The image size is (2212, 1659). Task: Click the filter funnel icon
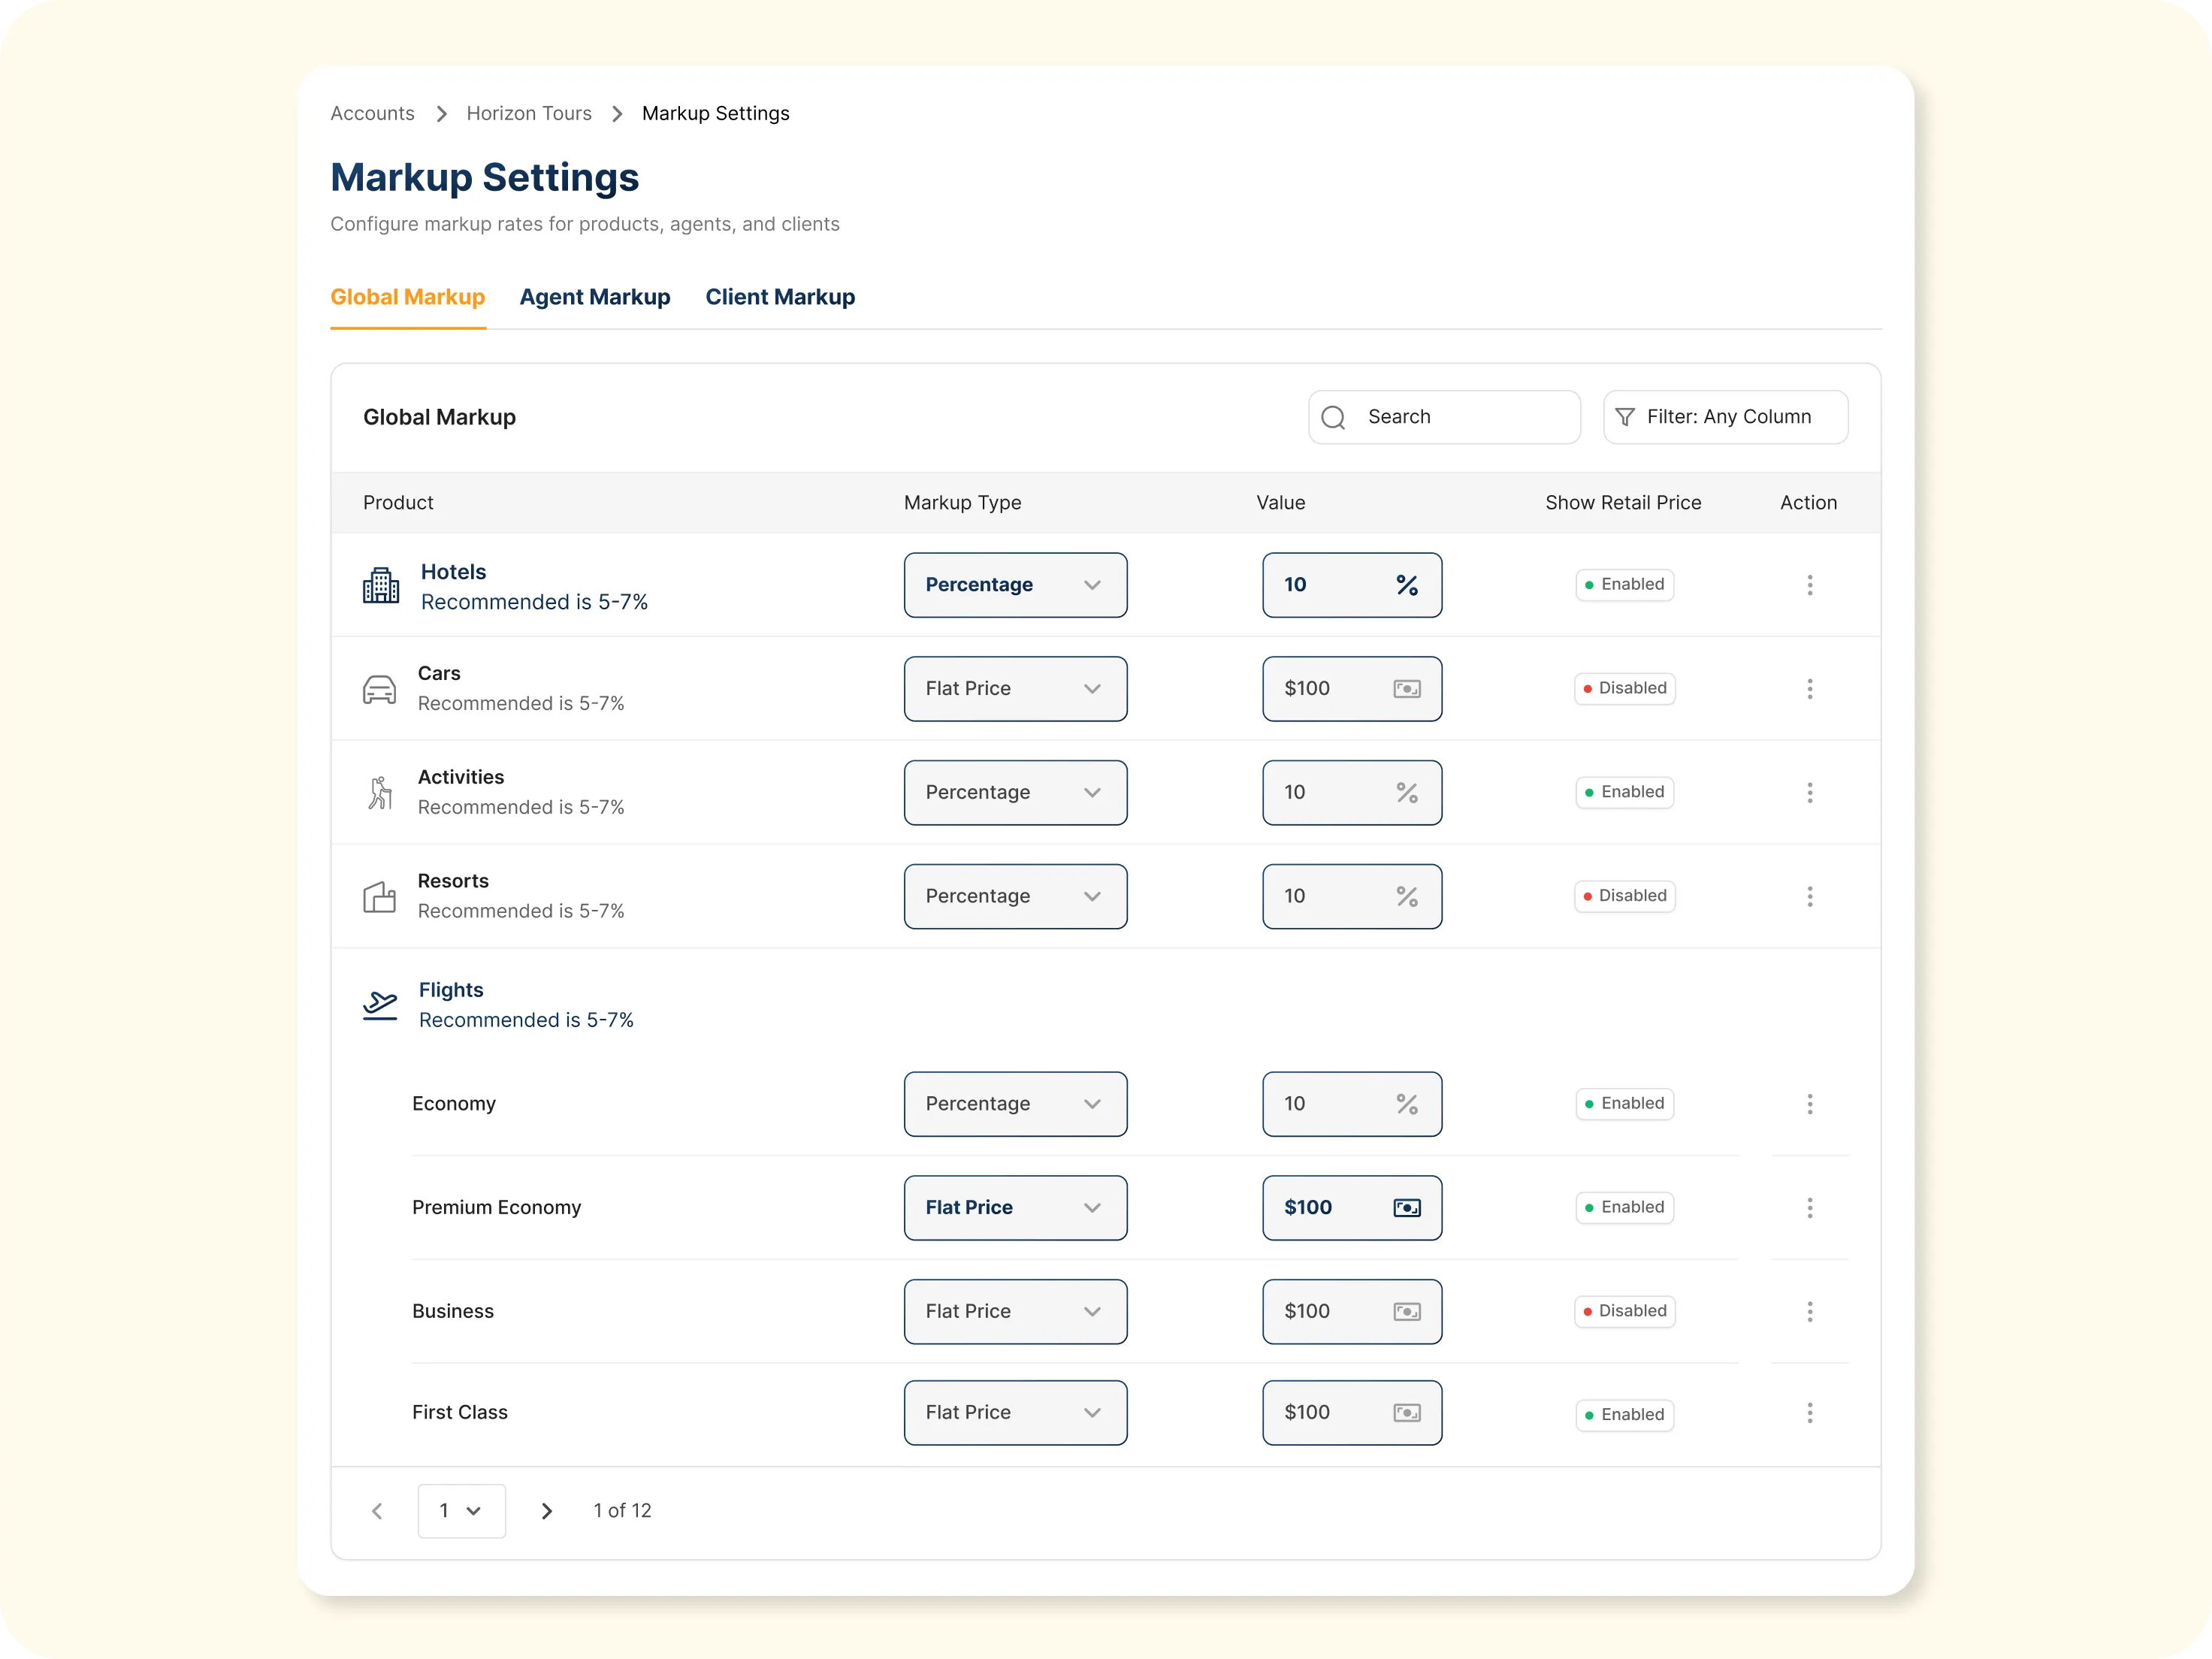pos(1625,417)
